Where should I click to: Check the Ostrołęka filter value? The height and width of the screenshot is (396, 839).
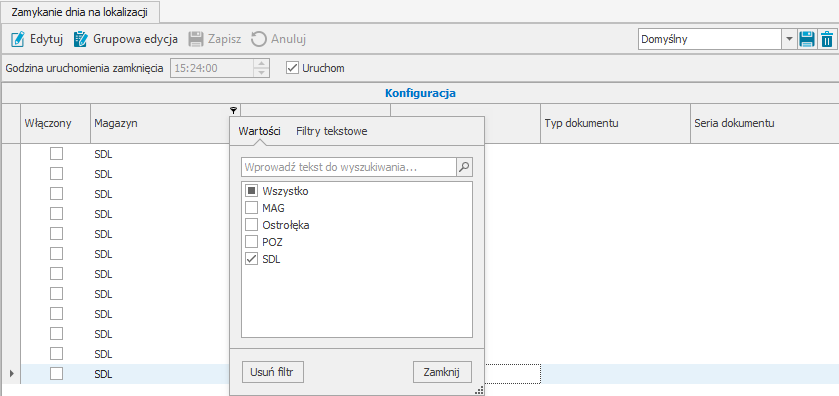coord(251,225)
